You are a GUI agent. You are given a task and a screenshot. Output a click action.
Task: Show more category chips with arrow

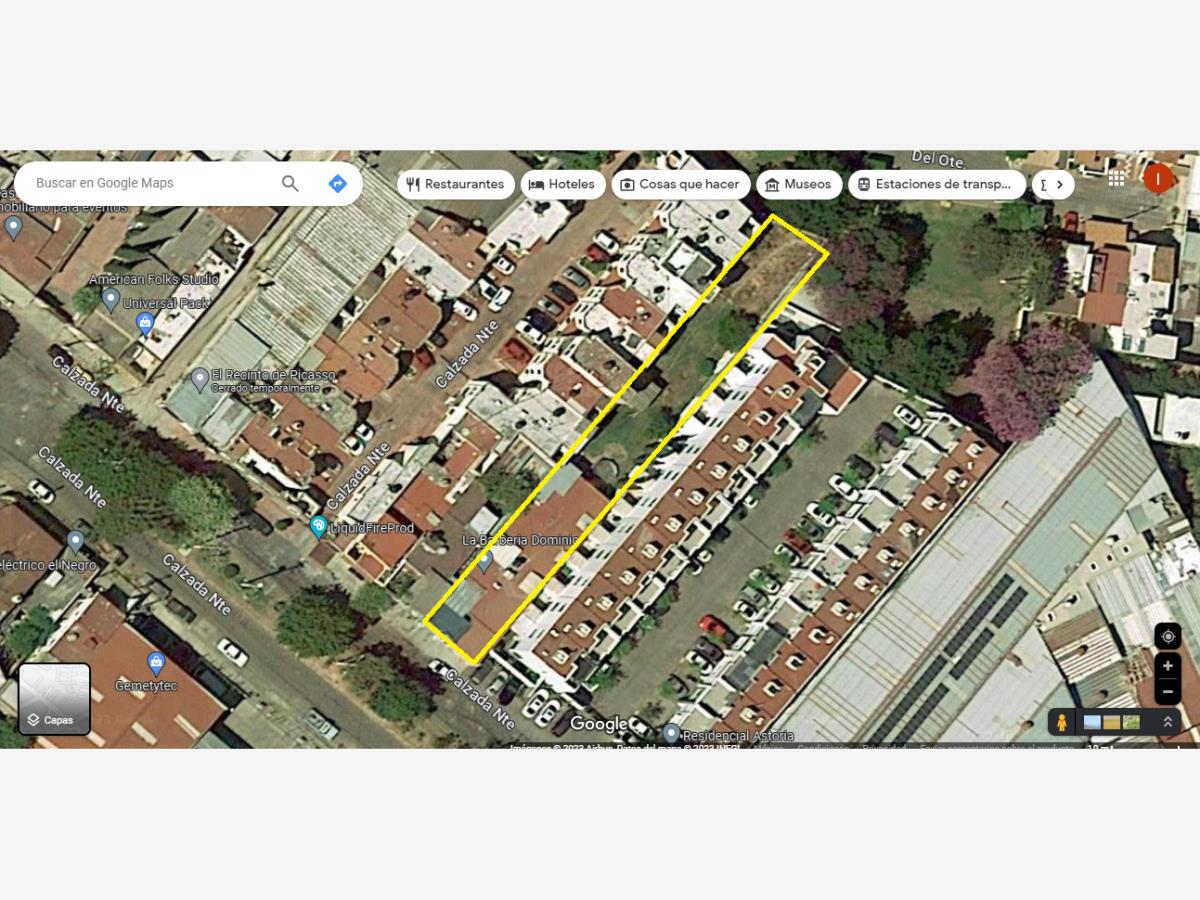point(1053,184)
